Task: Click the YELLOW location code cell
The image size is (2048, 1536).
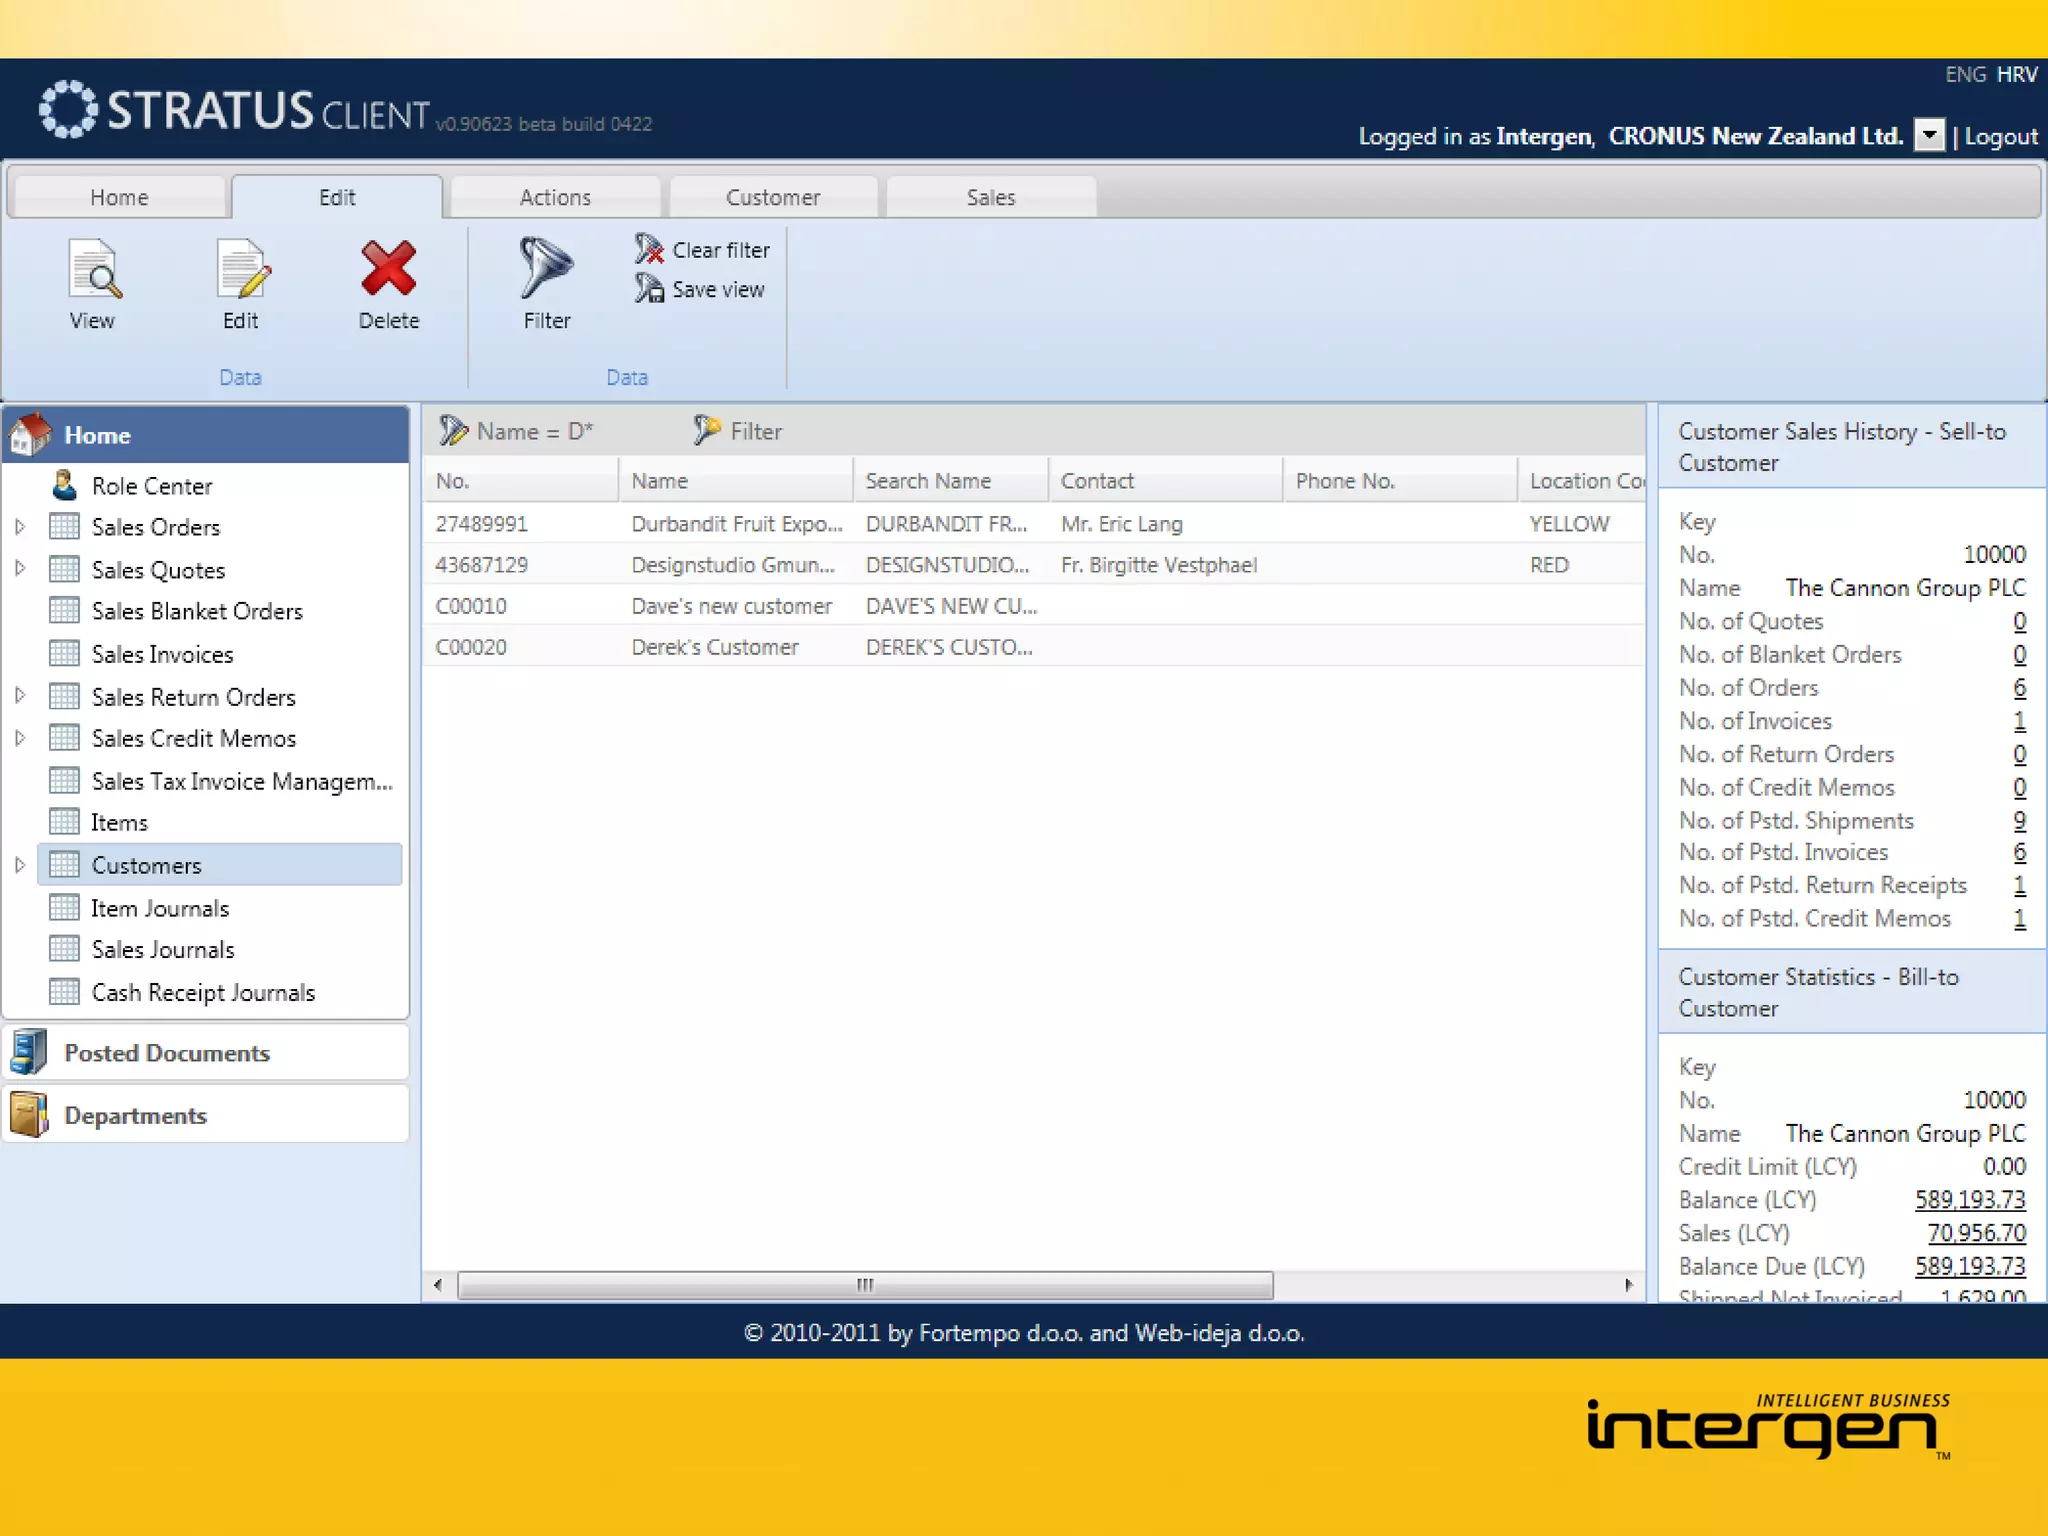Action: 1569,524
